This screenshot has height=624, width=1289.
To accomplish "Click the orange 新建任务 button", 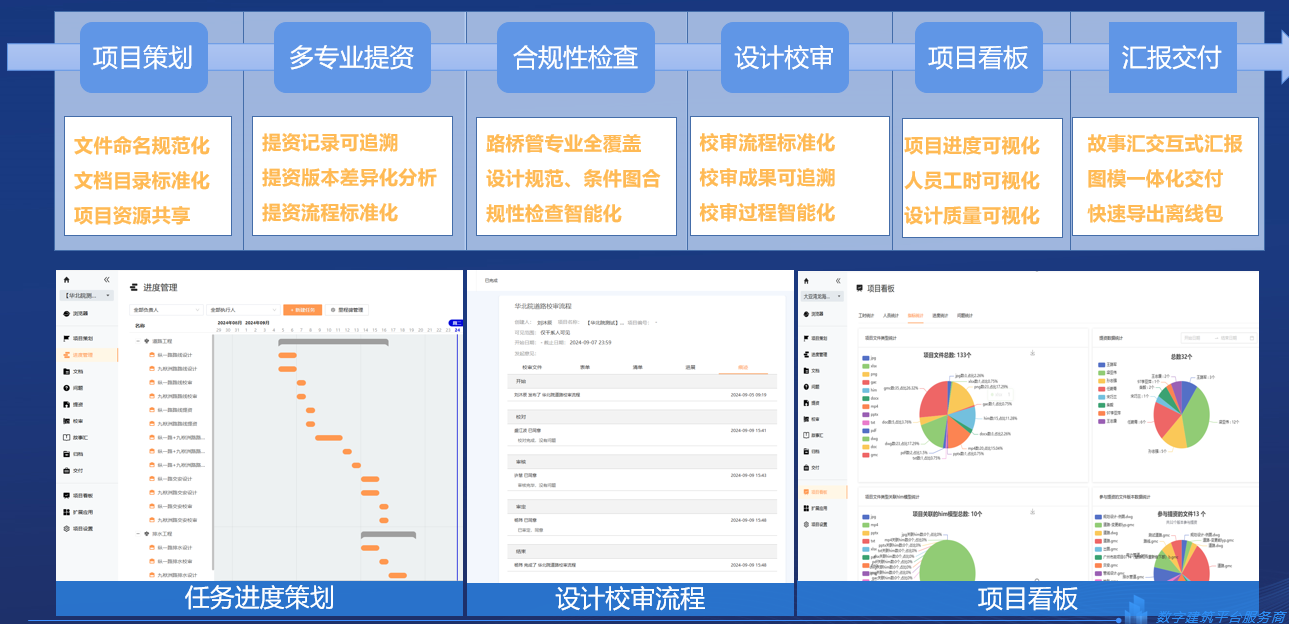I will pos(302,310).
